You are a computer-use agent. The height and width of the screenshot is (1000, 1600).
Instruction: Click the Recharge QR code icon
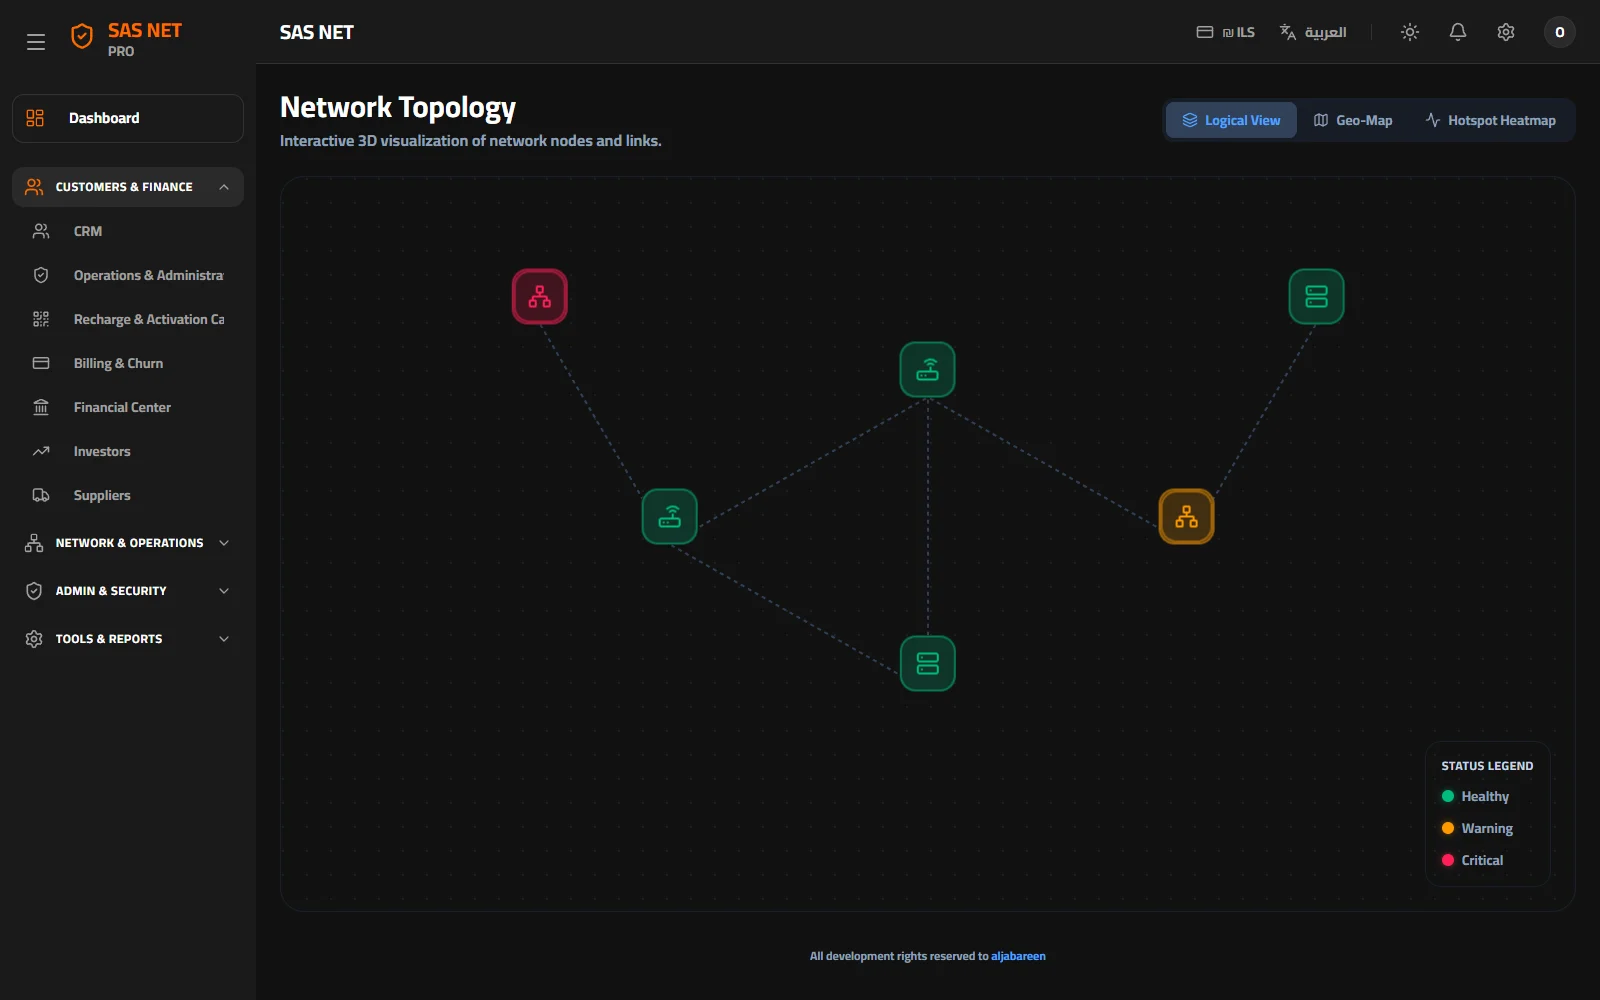(41, 319)
